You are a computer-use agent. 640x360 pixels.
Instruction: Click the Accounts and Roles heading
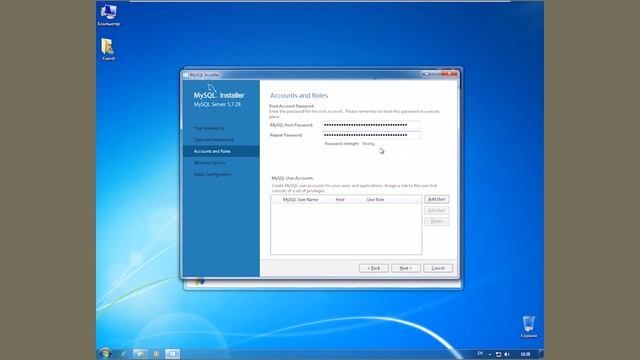click(299, 96)
